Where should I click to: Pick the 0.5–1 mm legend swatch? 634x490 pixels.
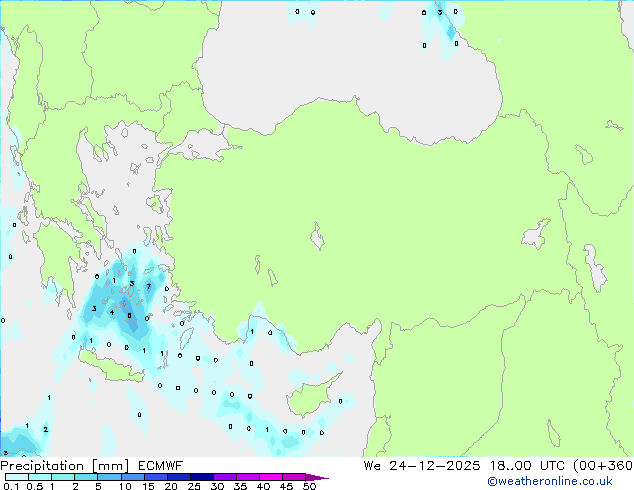(40, 477)
